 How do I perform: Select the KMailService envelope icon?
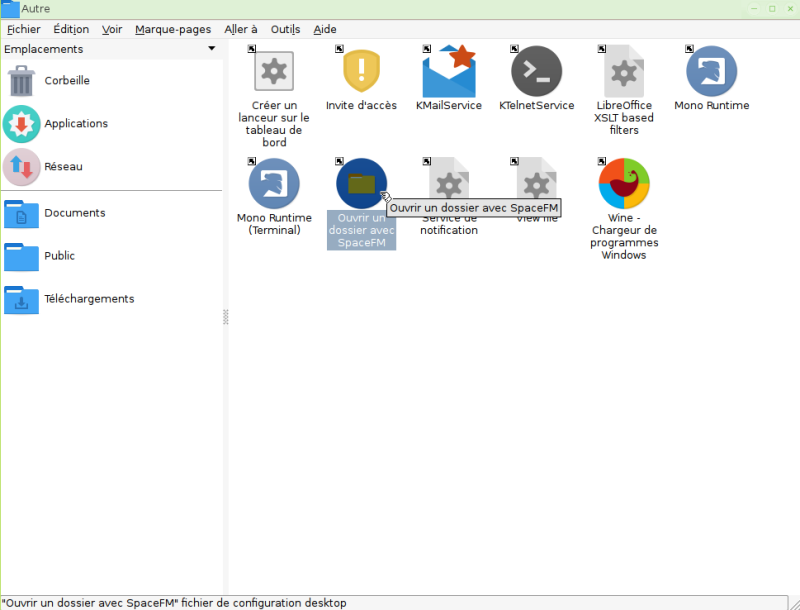(449, 71)
